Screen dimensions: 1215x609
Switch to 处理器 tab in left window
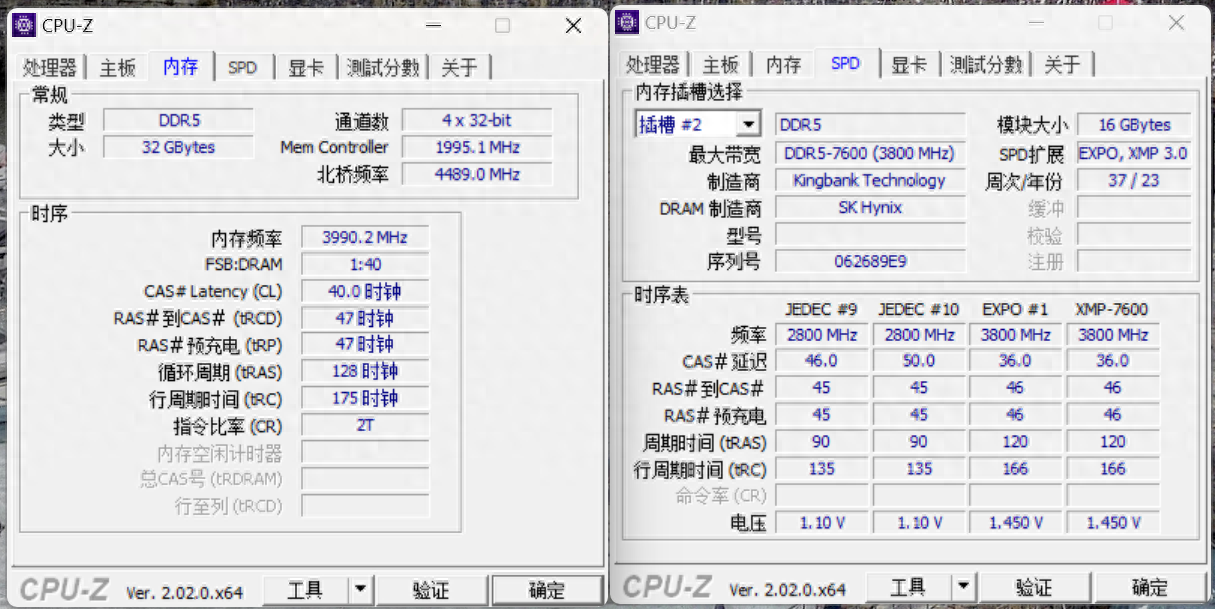[x=50, y=68]
